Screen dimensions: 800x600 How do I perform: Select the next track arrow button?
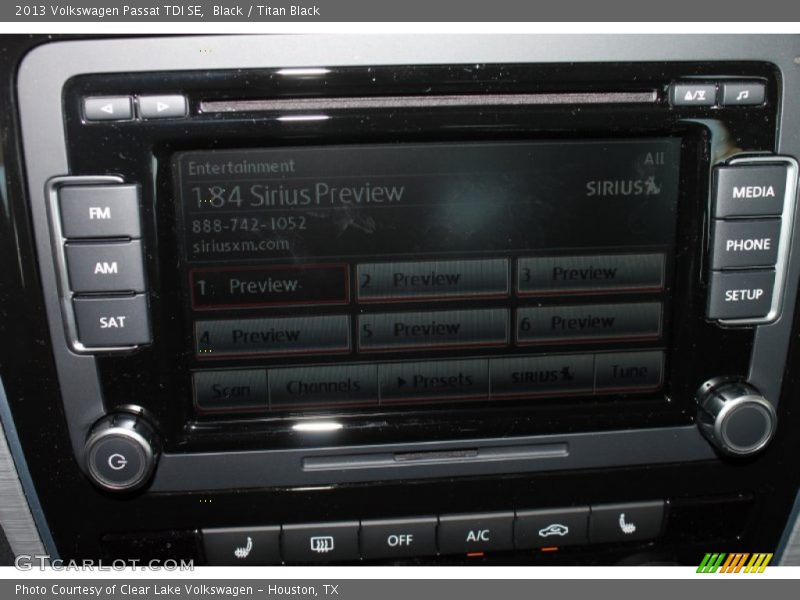click(x=162, y=106)
